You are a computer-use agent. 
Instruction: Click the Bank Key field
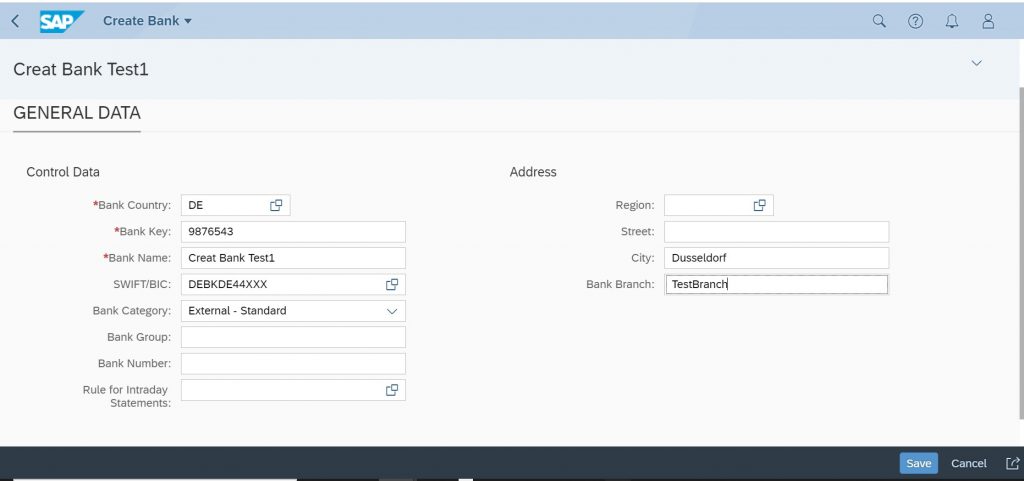tap(293, 232)
